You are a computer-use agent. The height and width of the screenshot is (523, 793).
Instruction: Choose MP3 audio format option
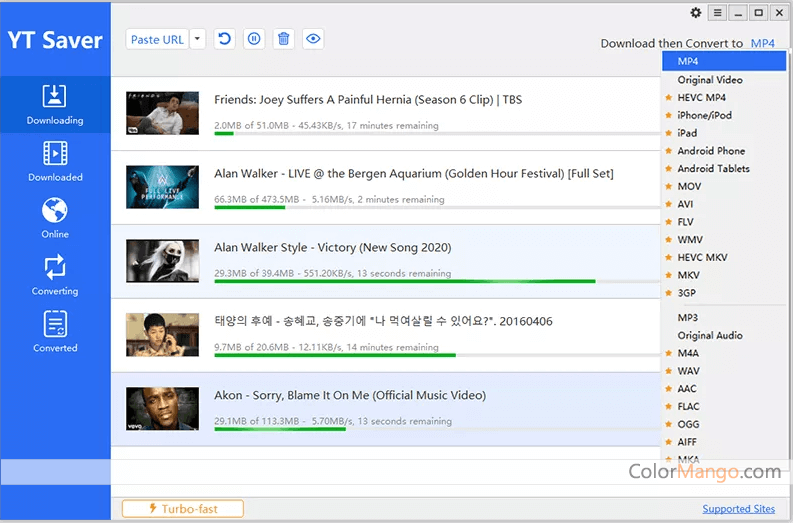pos(724,318)
